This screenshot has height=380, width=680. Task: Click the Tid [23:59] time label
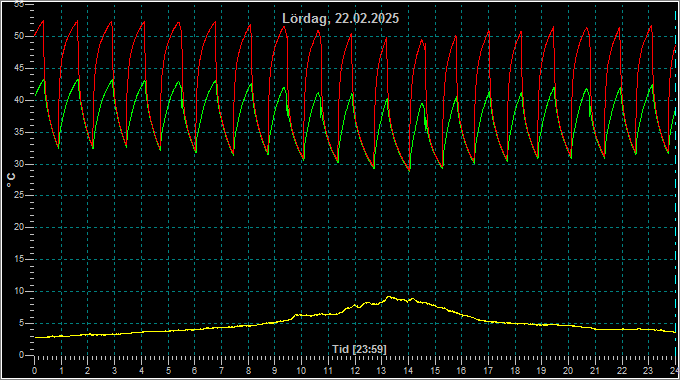[359, 349]
